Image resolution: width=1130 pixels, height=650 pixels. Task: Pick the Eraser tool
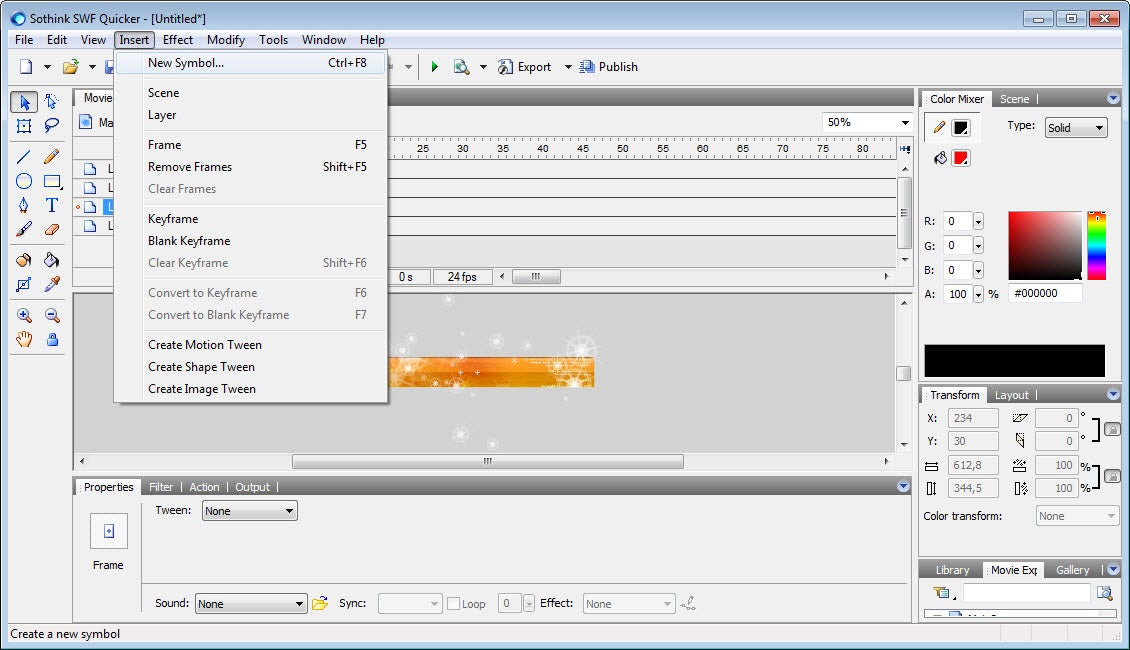point(52,229)
